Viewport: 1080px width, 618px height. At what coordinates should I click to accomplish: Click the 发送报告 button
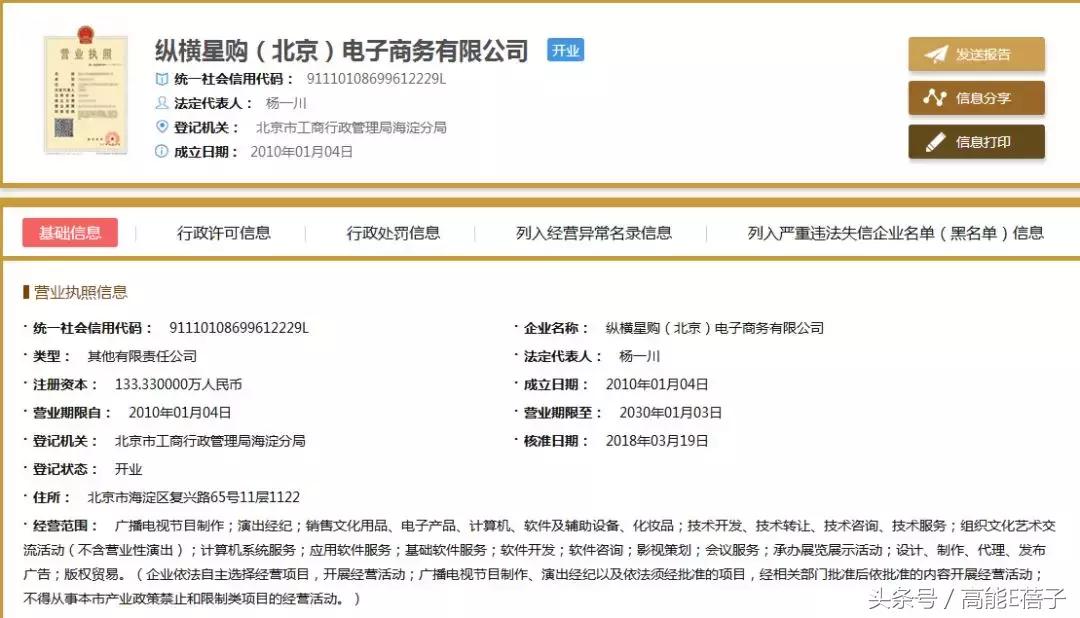point(976,55)
